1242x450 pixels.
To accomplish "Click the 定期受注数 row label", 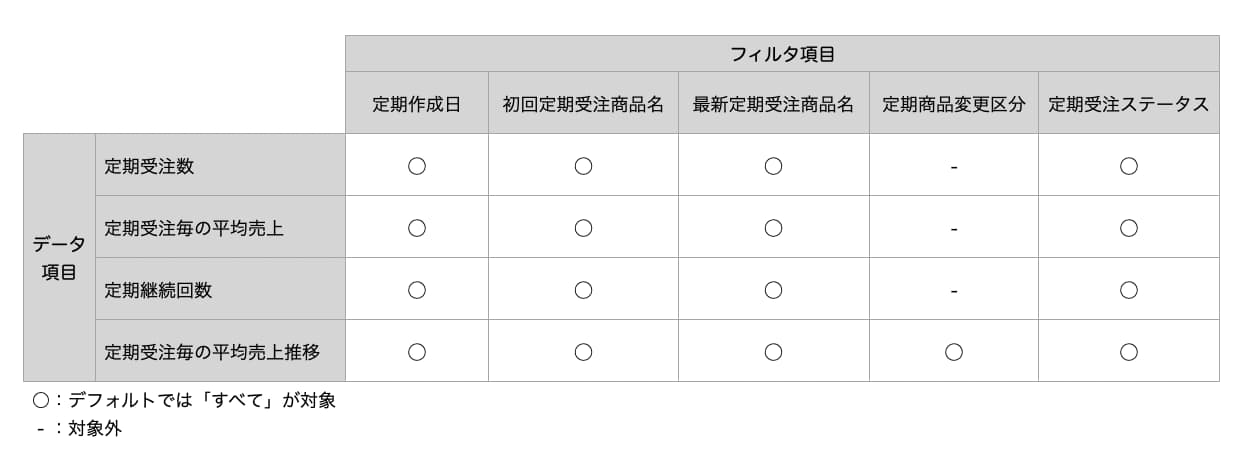I will [x=220, y=165].
